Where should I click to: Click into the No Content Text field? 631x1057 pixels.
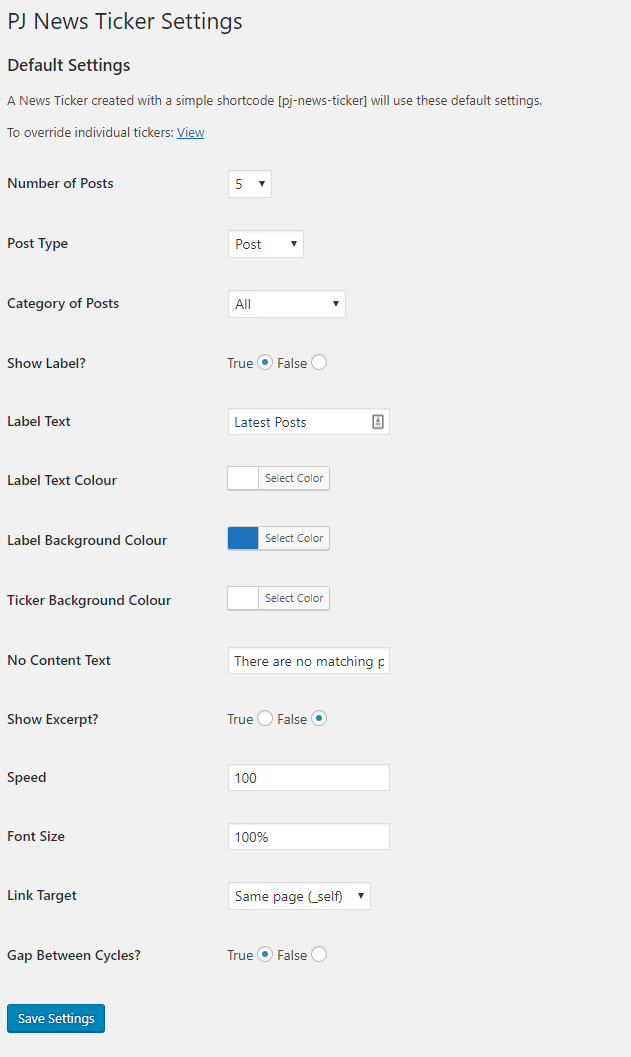coord(309,661)
